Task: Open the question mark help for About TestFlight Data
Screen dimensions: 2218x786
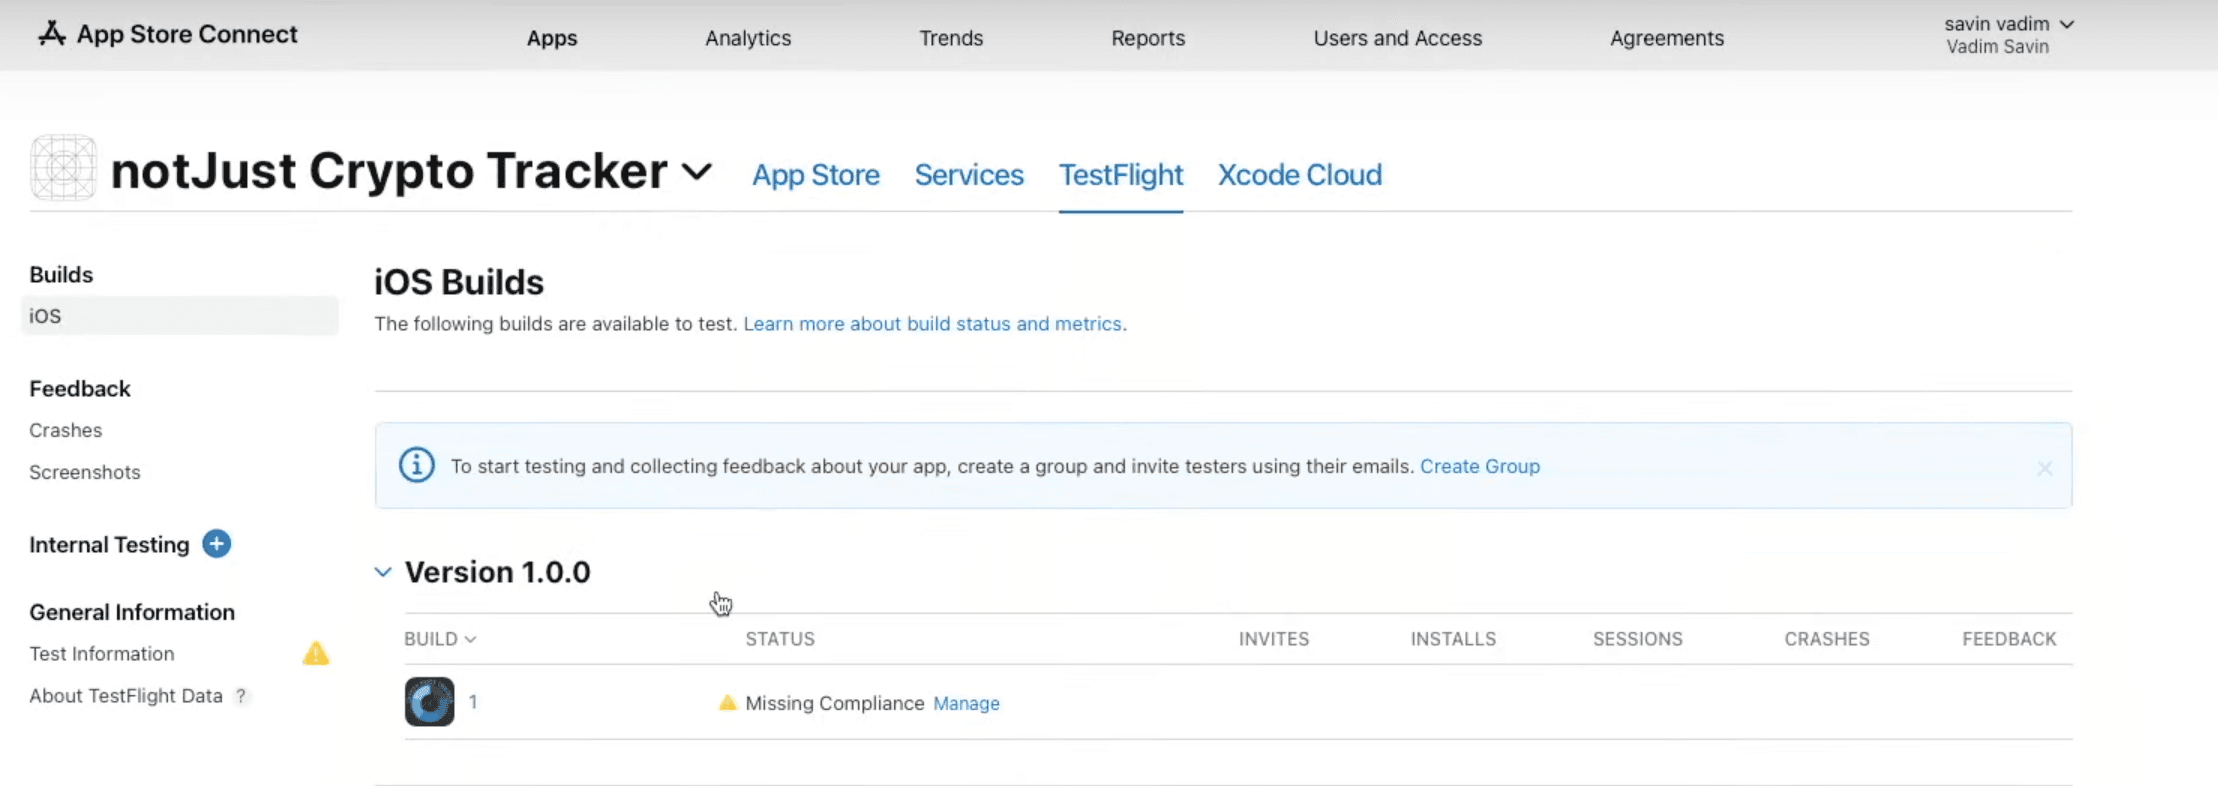Action: (241, 696)
